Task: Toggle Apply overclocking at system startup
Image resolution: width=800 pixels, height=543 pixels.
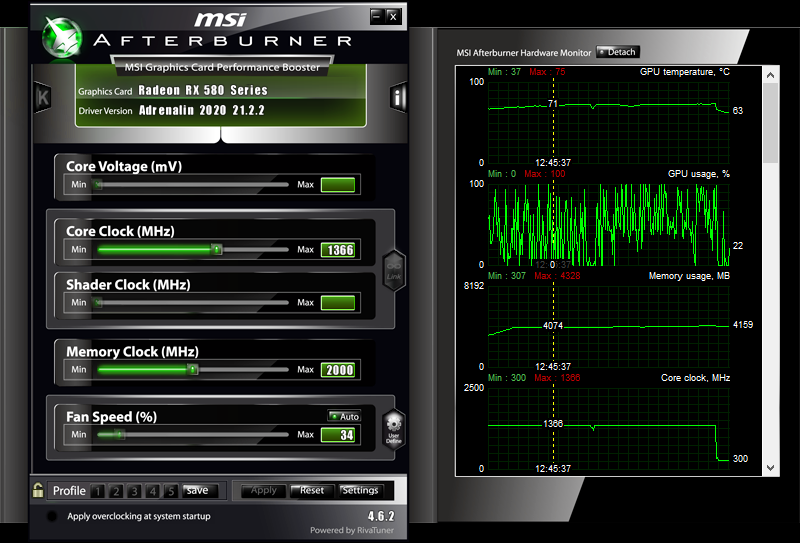Action: 52,516
